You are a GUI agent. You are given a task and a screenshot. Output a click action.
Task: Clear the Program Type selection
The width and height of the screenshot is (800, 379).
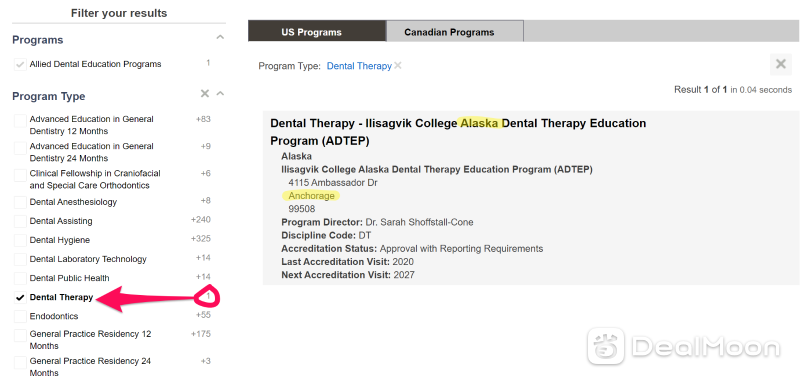(205, 94)
